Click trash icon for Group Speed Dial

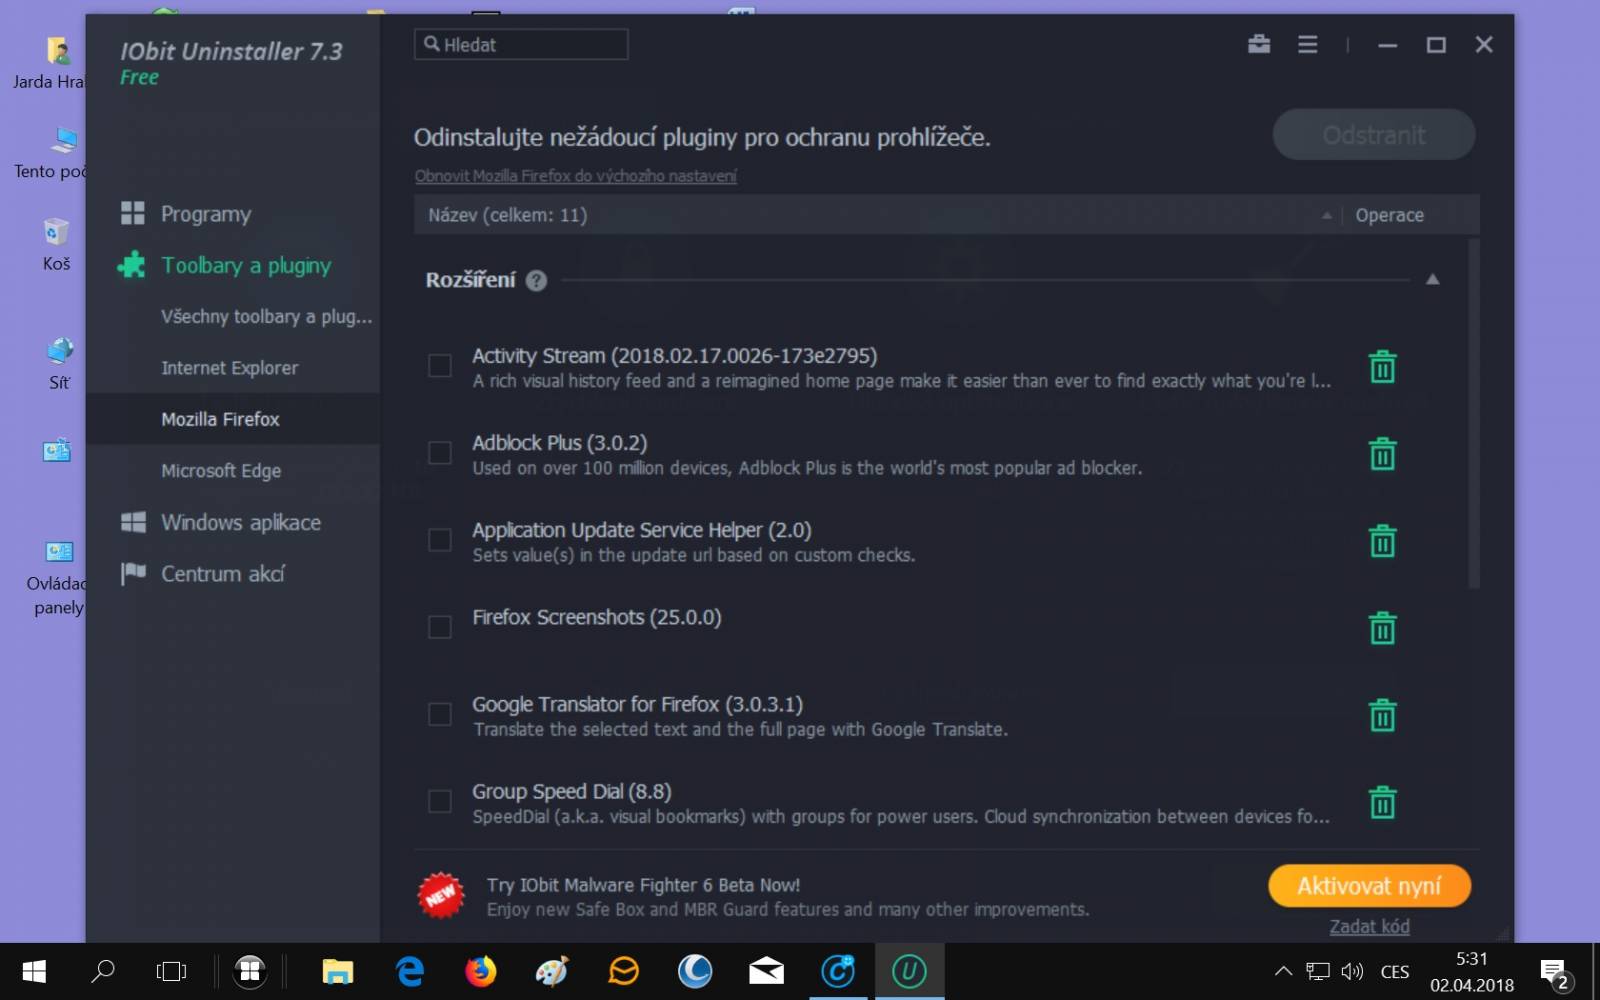coord(1382,802)
